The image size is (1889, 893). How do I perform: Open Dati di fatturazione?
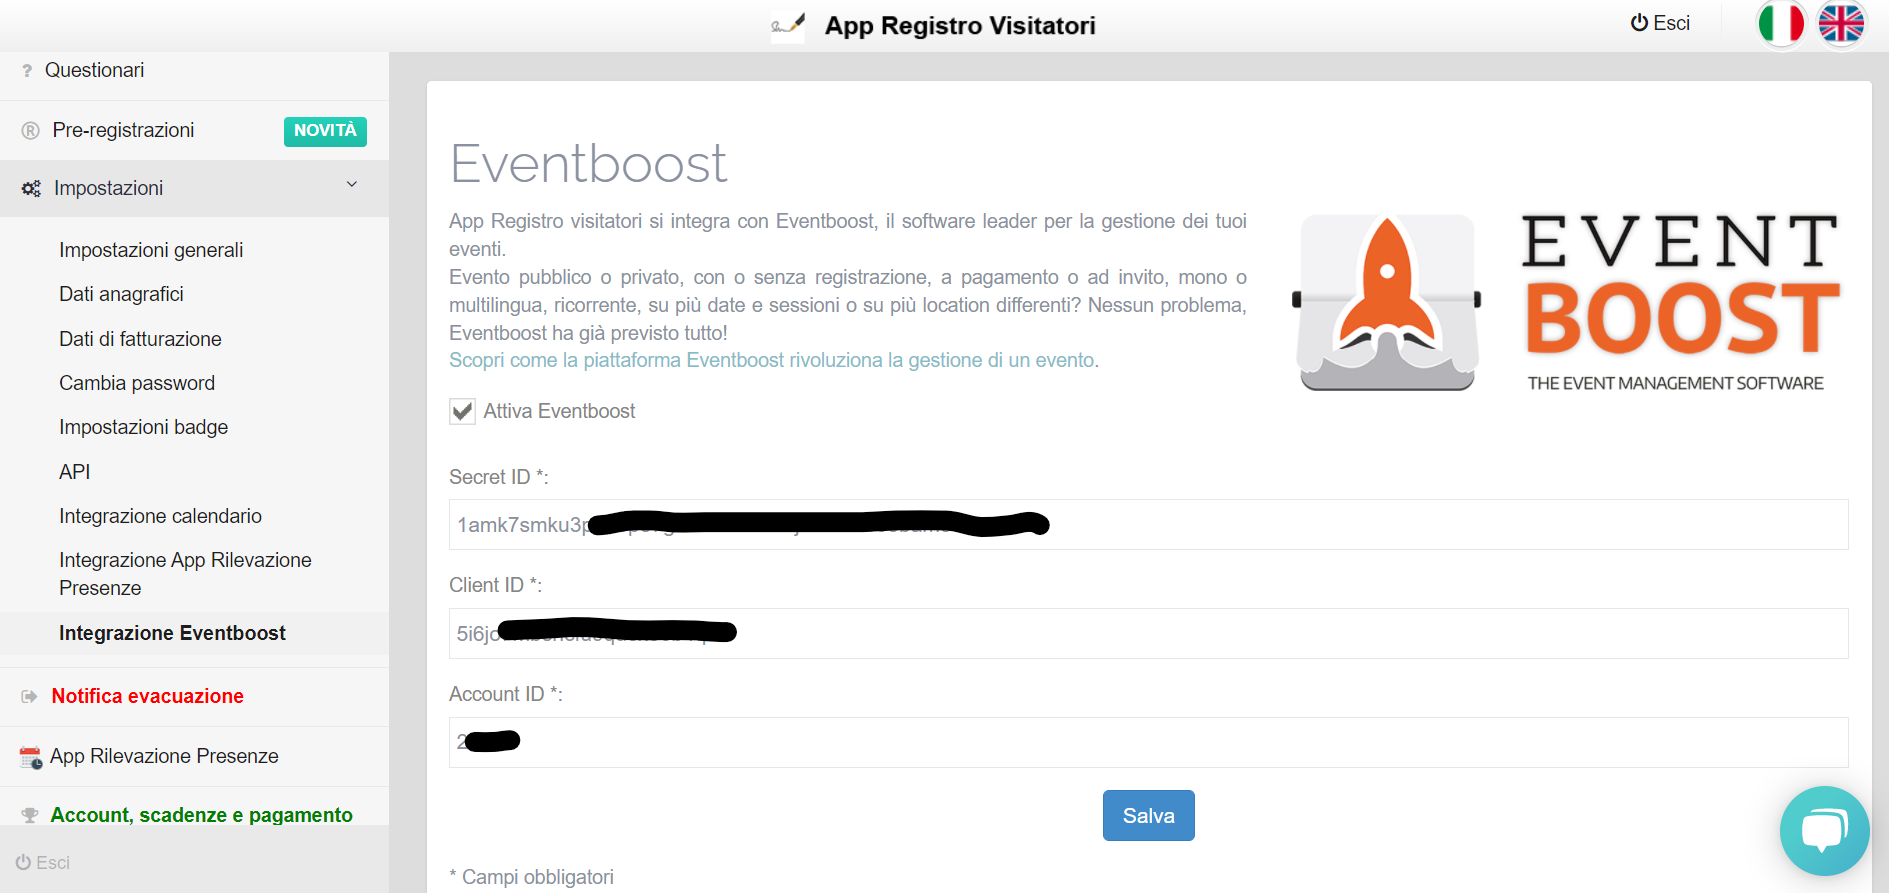[x=140, y=339]
